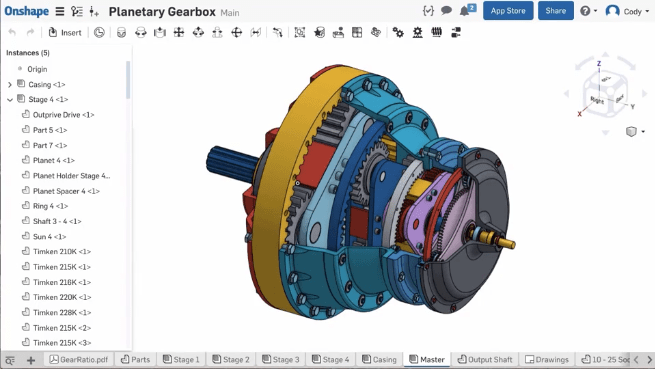Expand the Casing <1> tree node
Screen dimensions: 655x369
pyautogui.click(x=10, y=84)
